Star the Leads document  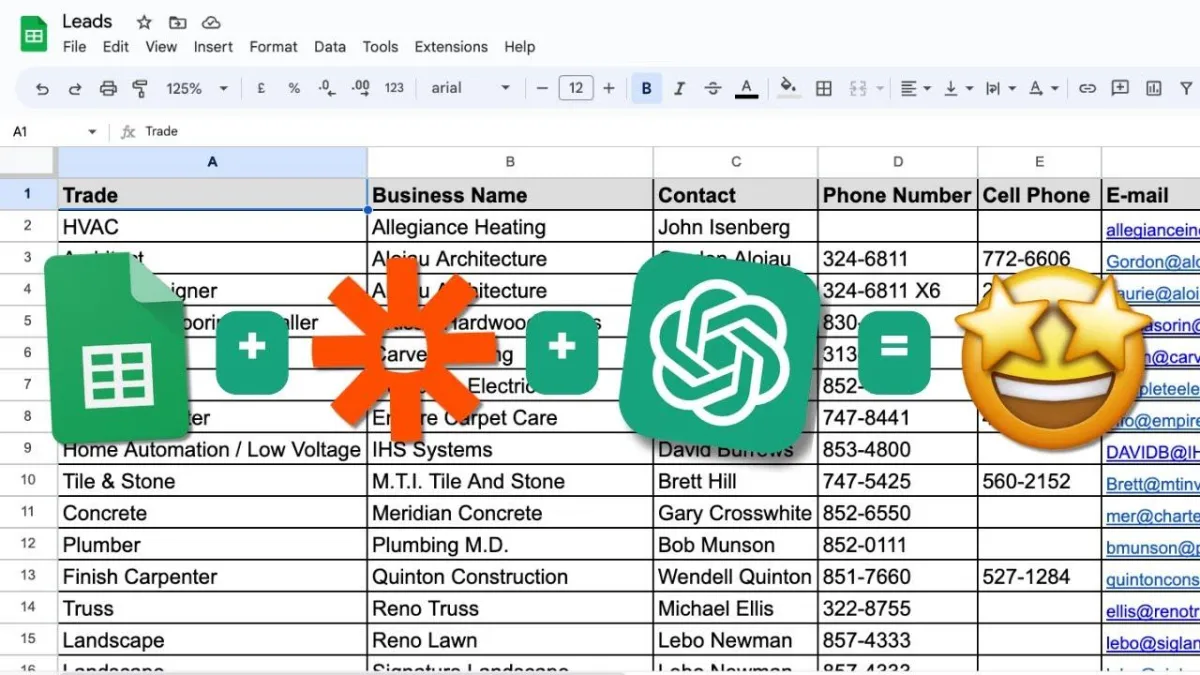(144, 22)
